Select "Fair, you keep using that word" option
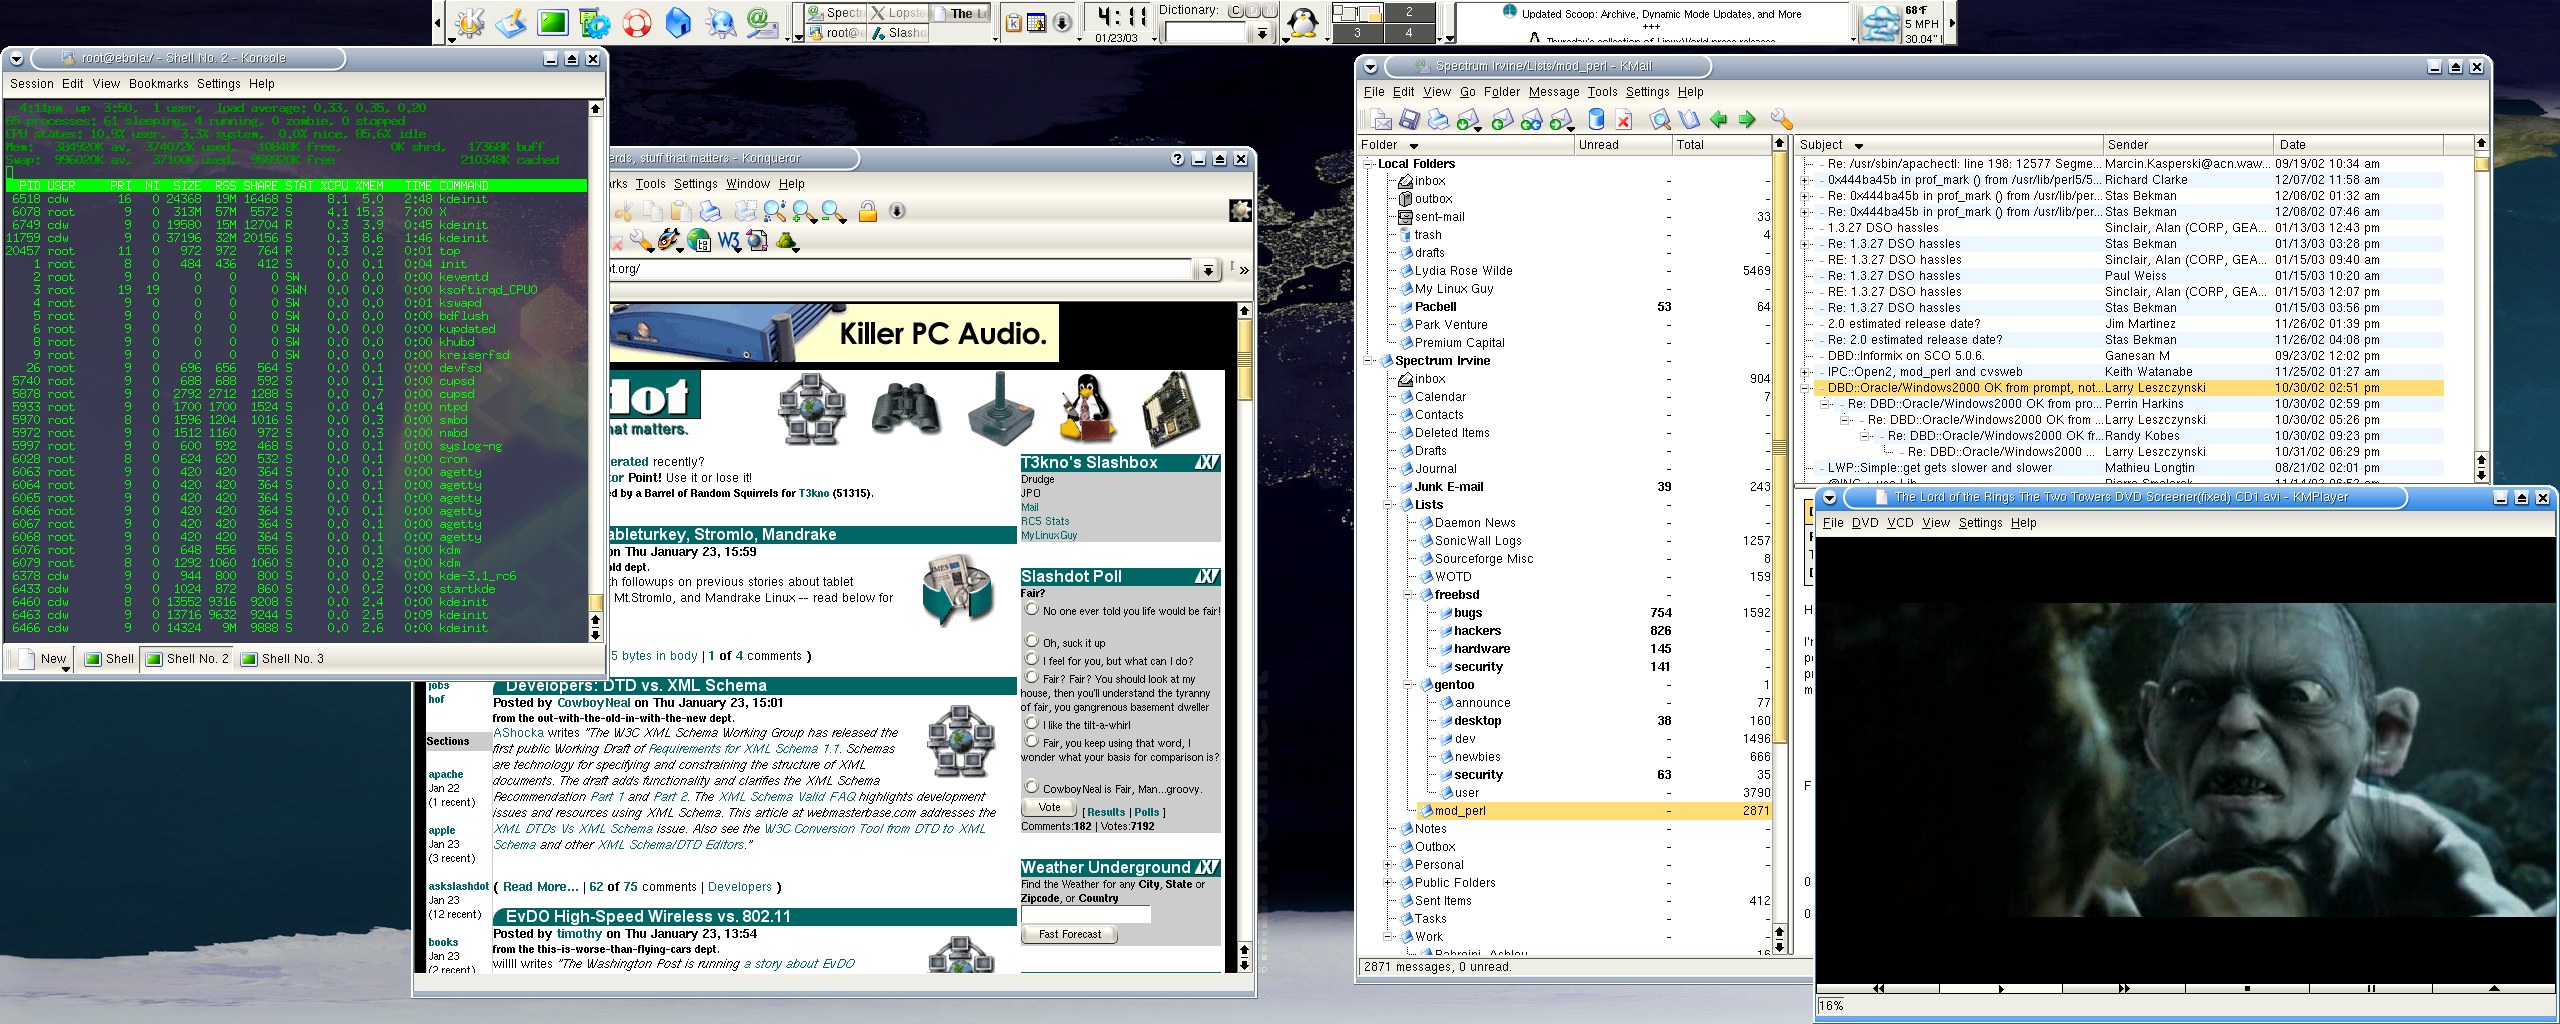 (x=1032, y=741)
